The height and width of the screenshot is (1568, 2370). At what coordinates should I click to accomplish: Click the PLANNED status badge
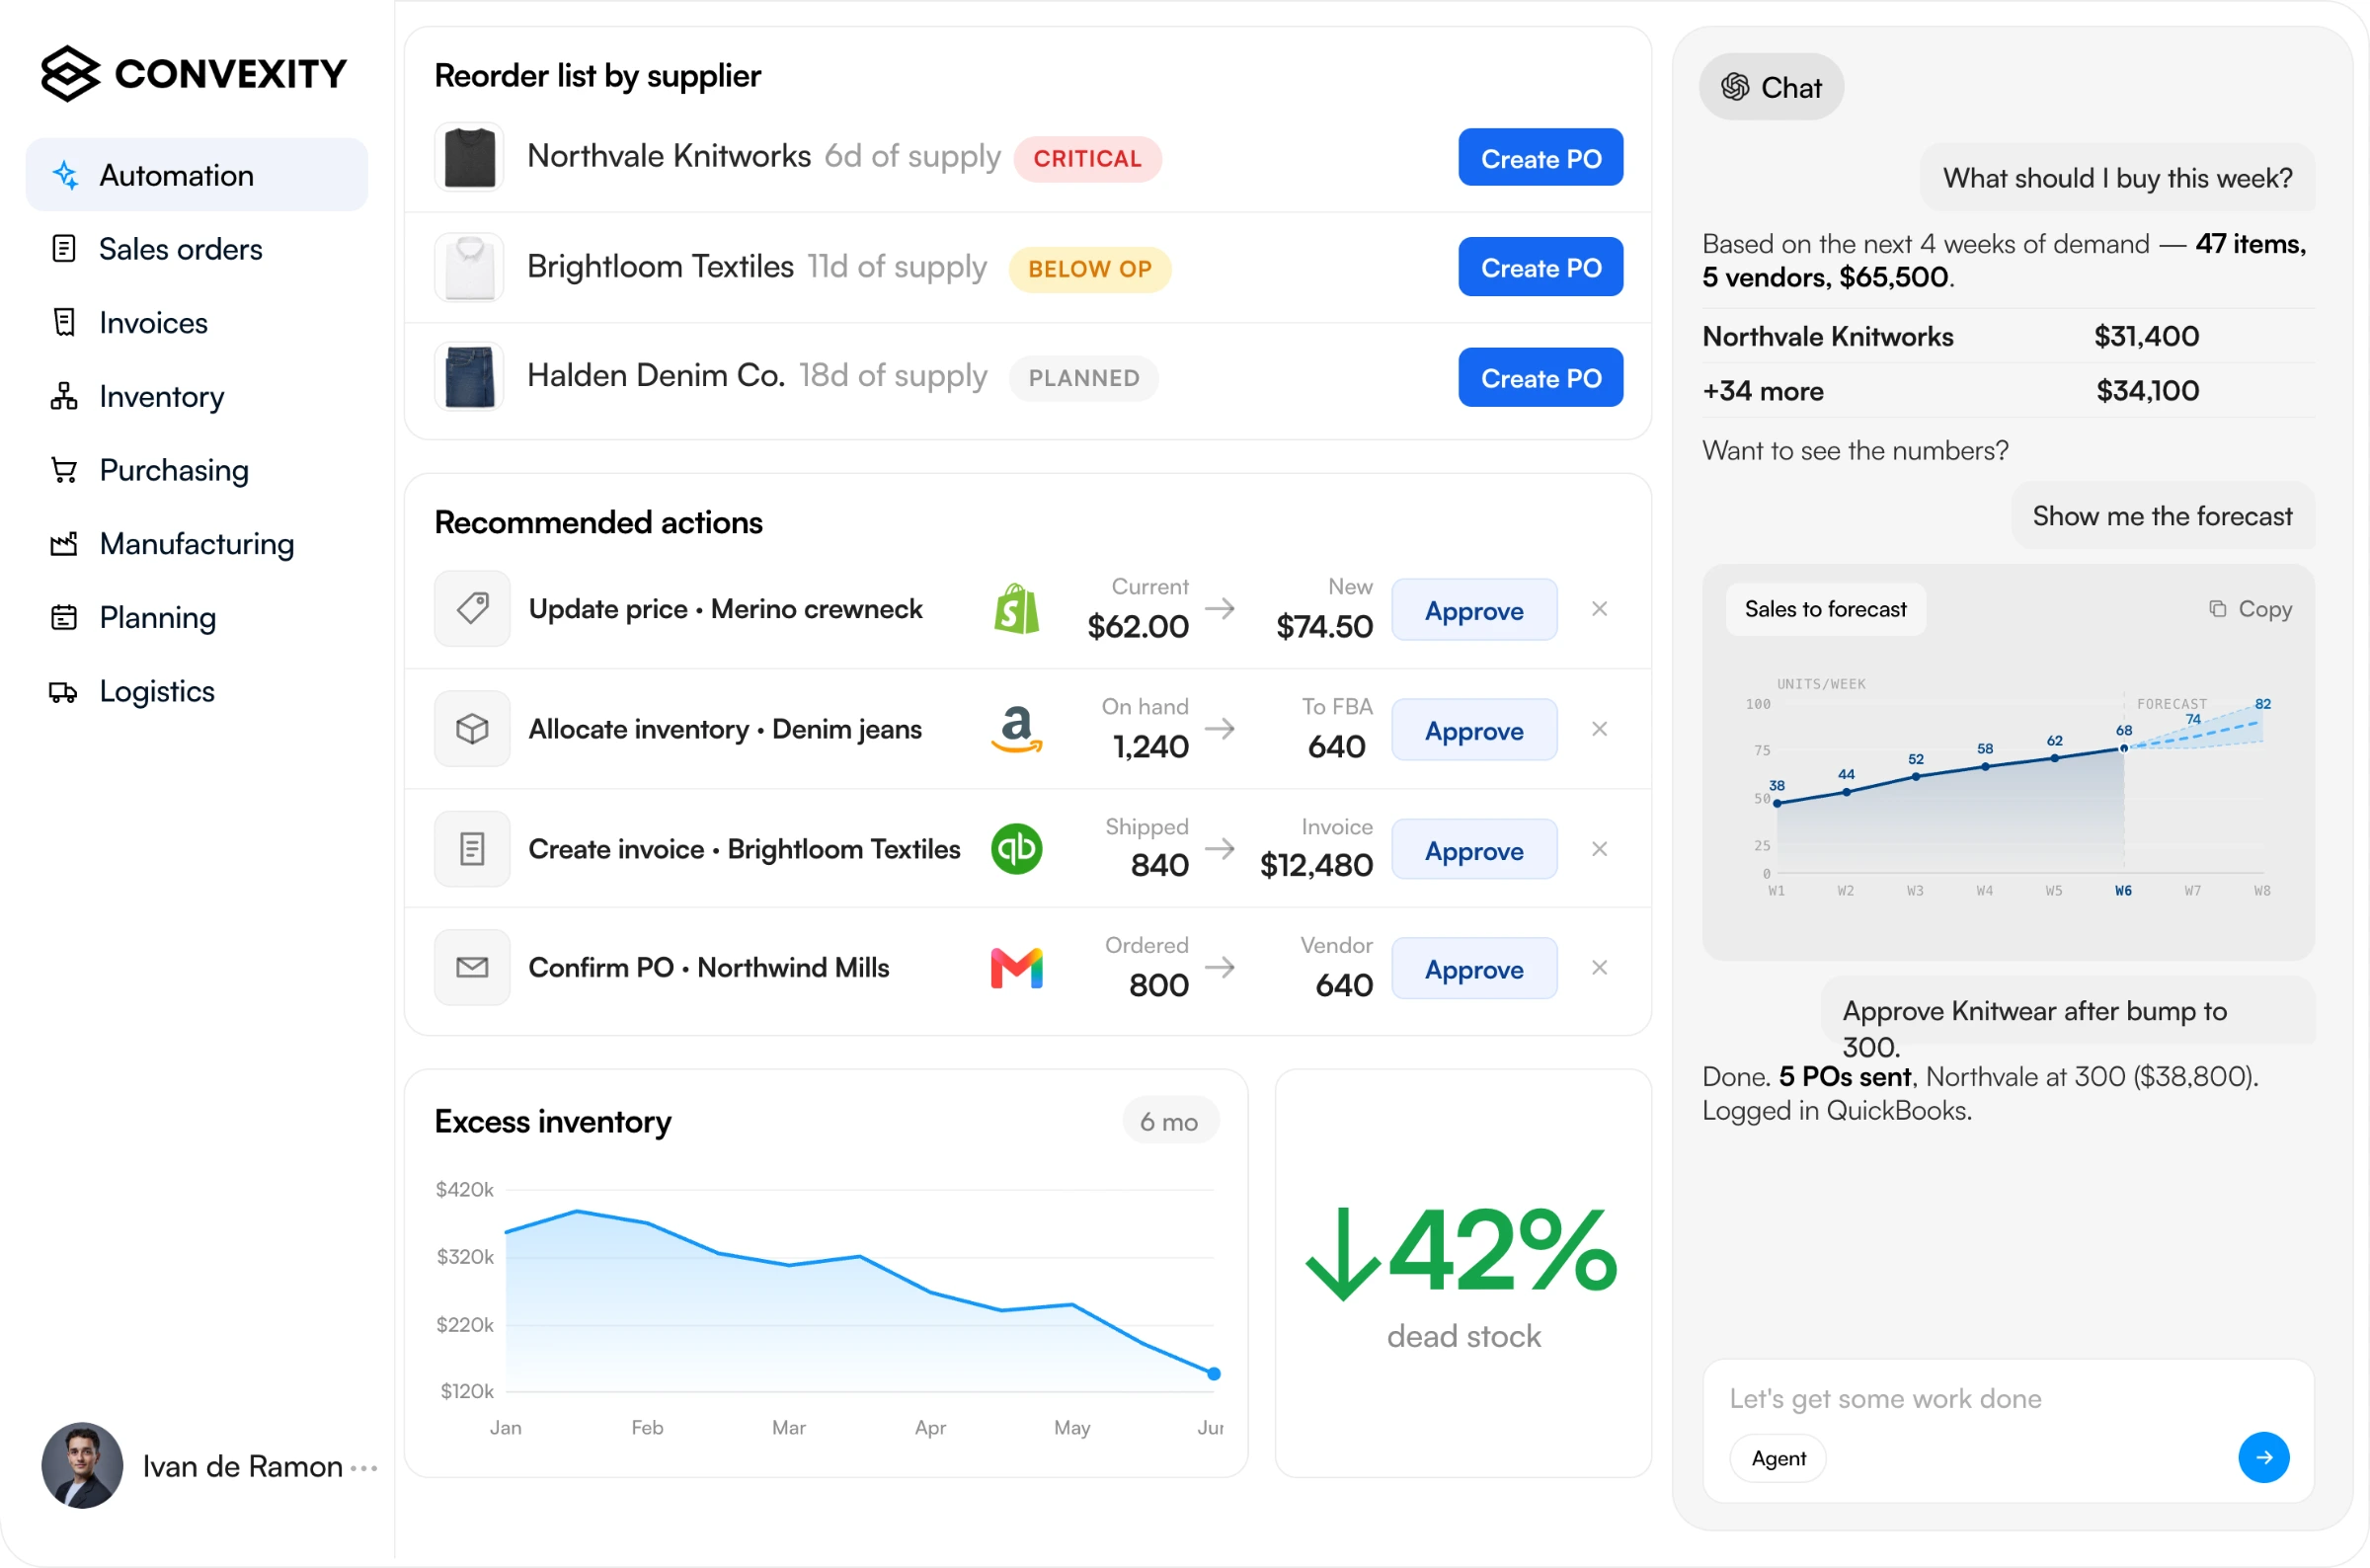coord(1084,378)
